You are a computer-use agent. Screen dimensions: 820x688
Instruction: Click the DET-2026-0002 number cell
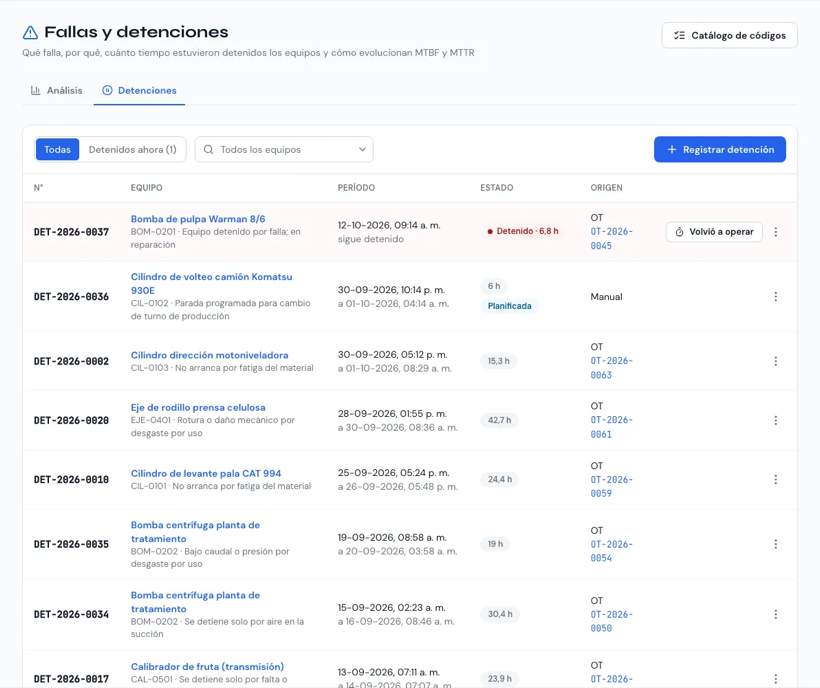click(71, 361)
